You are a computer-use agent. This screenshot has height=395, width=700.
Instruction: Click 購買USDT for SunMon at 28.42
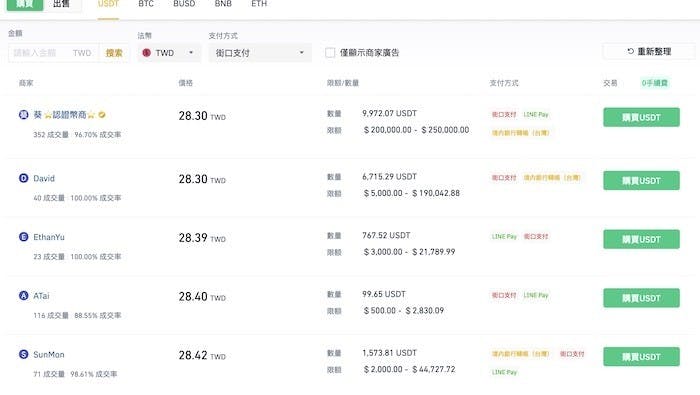[x=641, y=357]
